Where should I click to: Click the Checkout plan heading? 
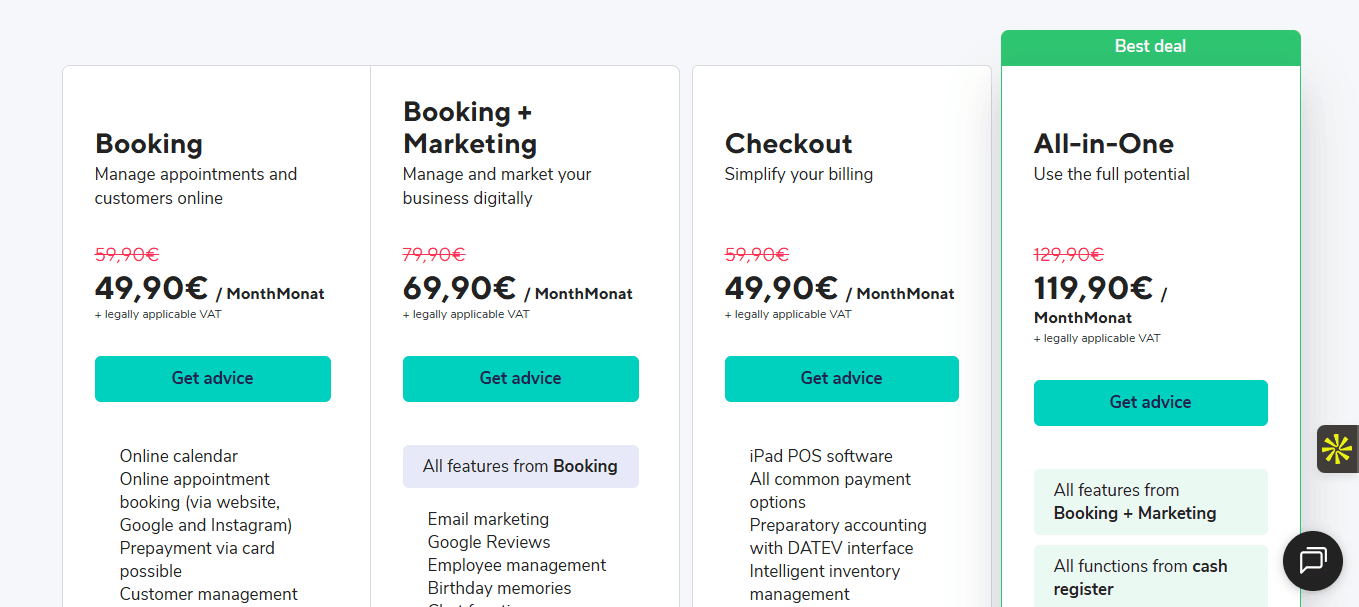pos(788,144)
